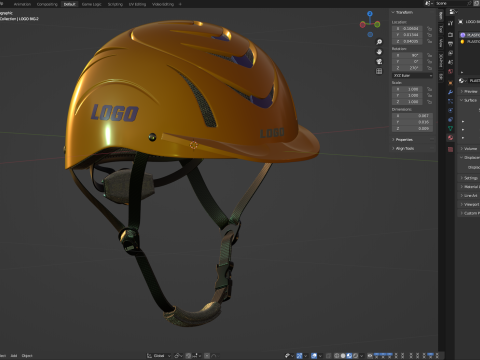This screenshot has height=360, width=480.
Task: Lock the Scale X axis
Action: click(x=429, y=89)
